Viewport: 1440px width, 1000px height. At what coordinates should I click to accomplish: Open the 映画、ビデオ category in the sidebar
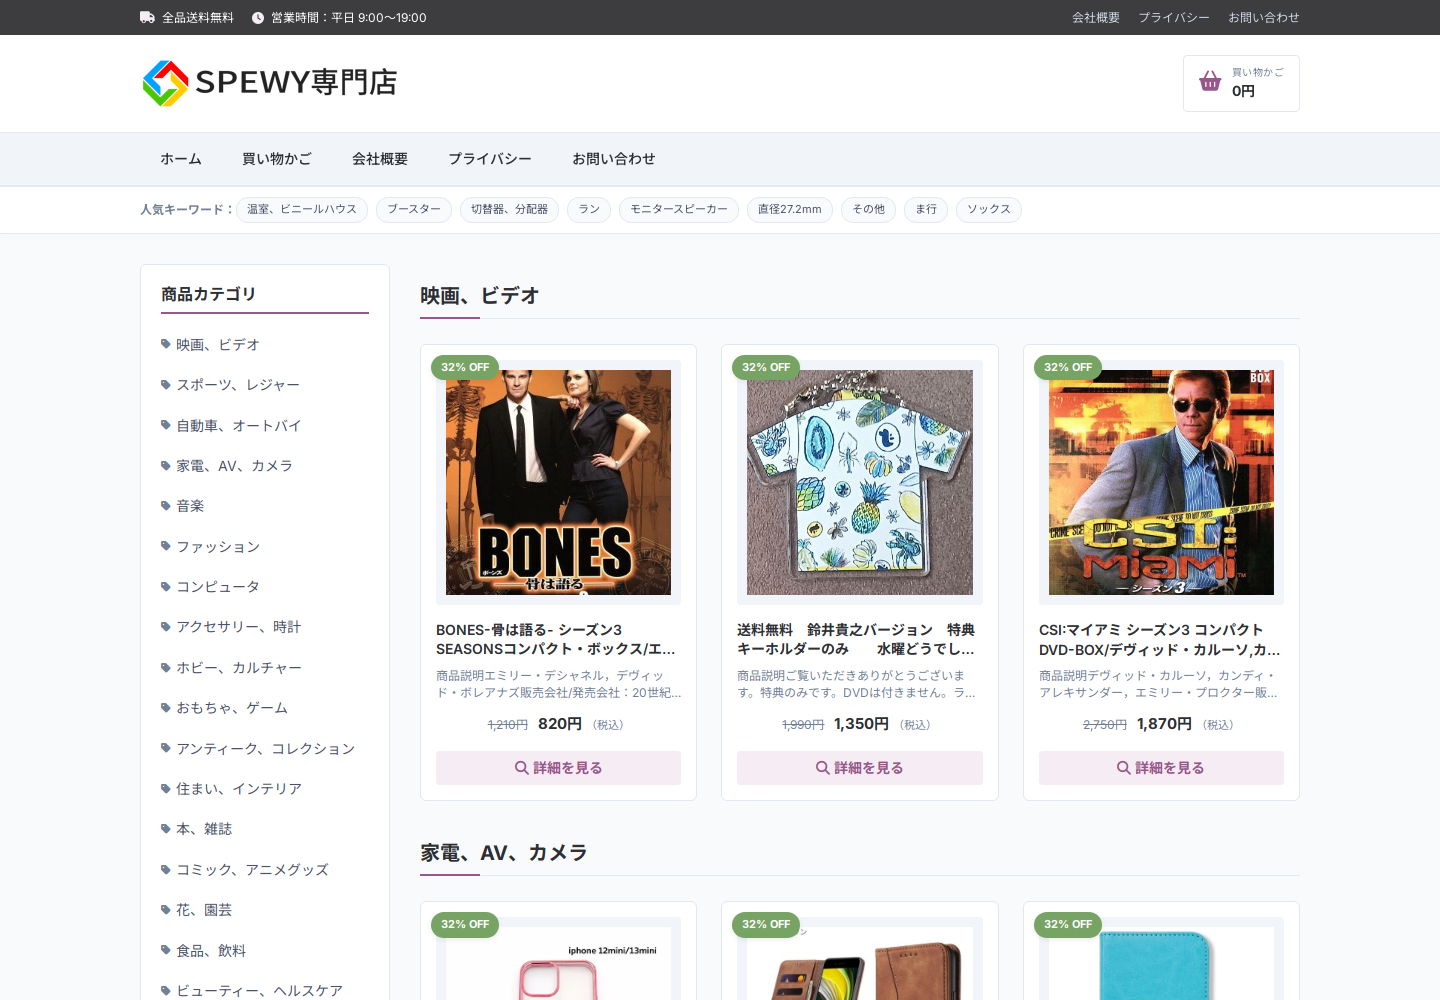[x=217, y=344]
